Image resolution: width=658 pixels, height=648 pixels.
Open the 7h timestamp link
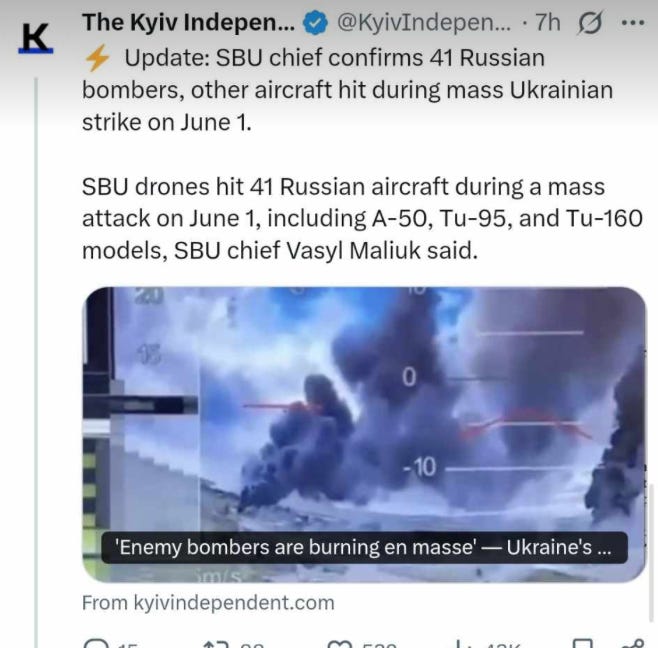pyautogui.click(x=548, y=22)
